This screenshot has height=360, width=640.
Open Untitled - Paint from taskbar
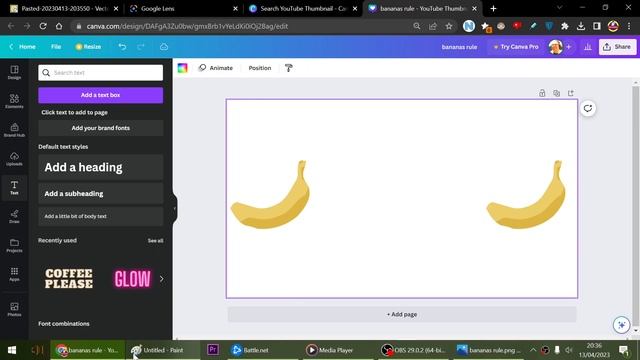(x=162, y=350)
